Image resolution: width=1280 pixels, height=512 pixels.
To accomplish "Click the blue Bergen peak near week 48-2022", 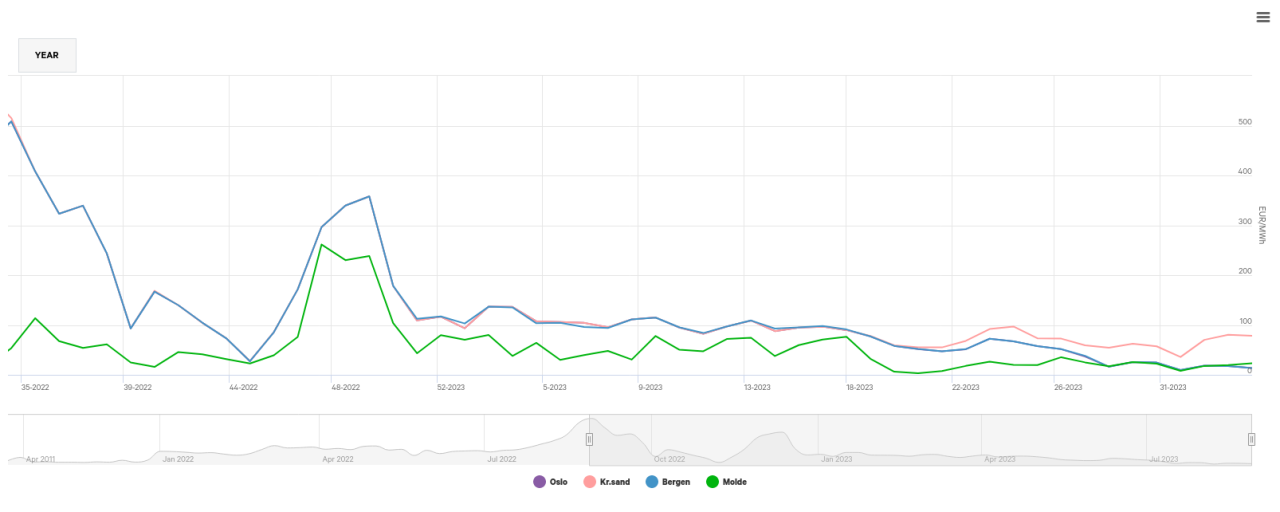I will [370, 196].
